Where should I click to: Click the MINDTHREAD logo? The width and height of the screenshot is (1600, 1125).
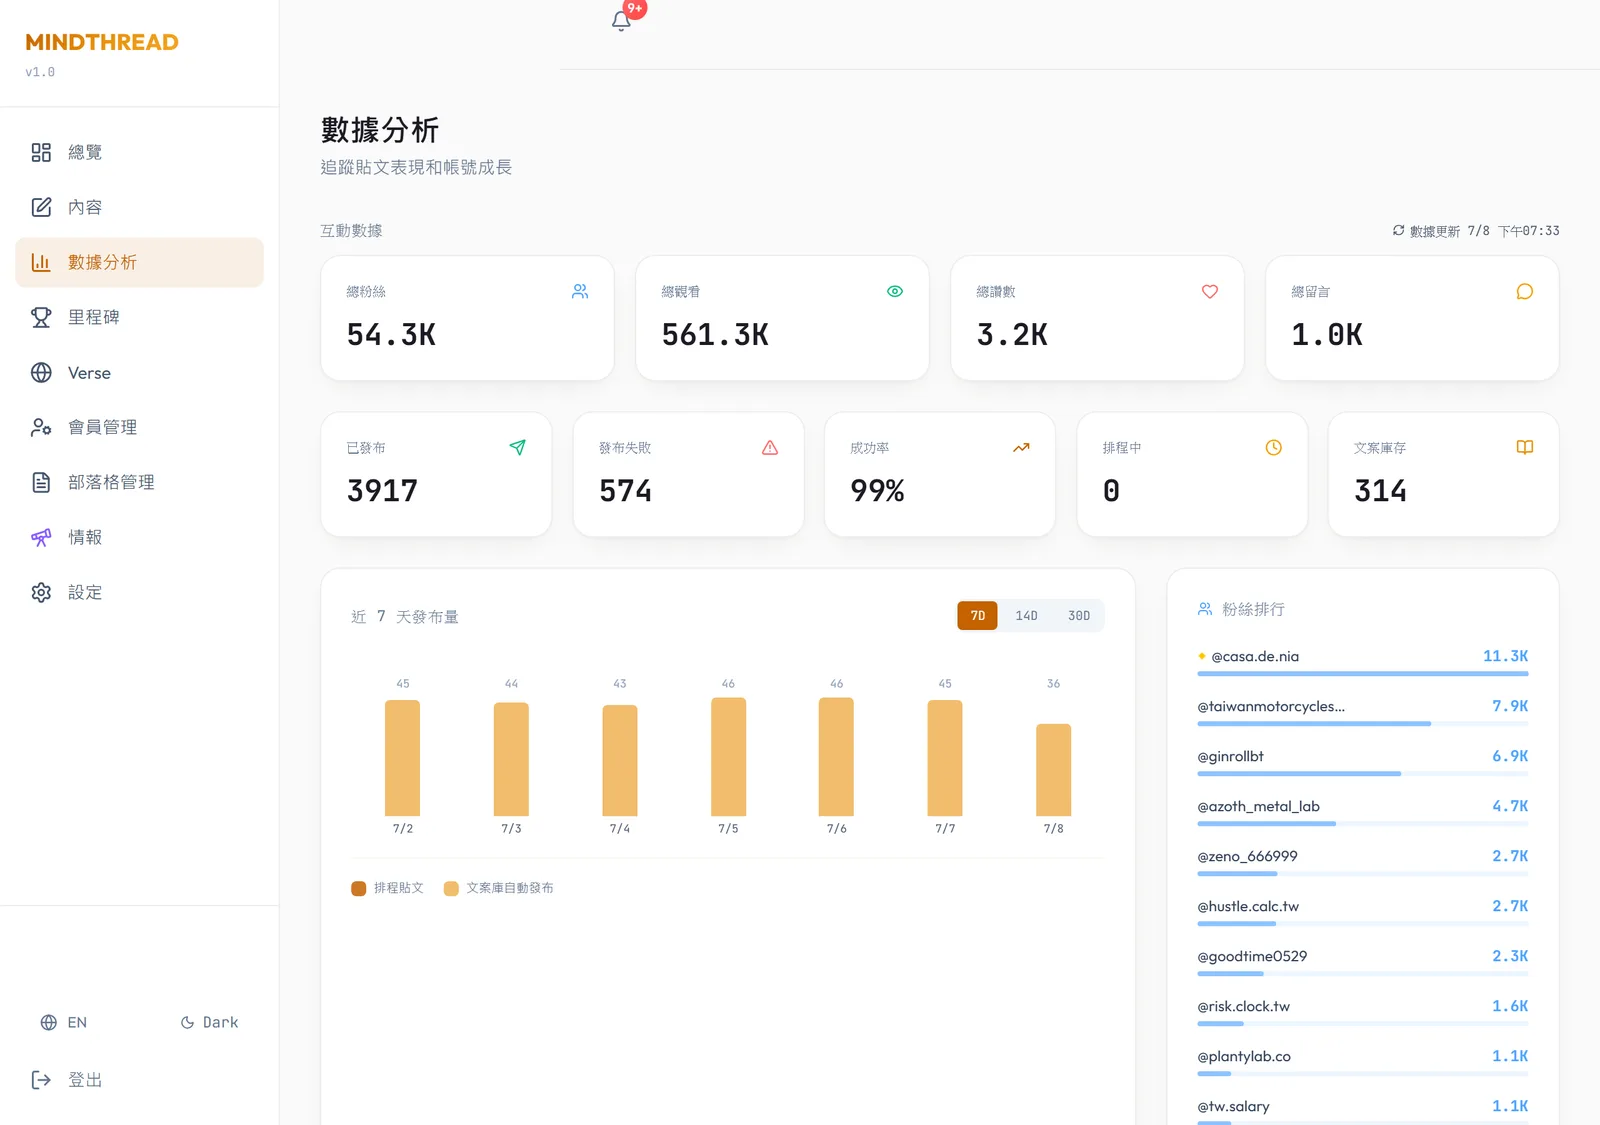(x=102, y=42)
